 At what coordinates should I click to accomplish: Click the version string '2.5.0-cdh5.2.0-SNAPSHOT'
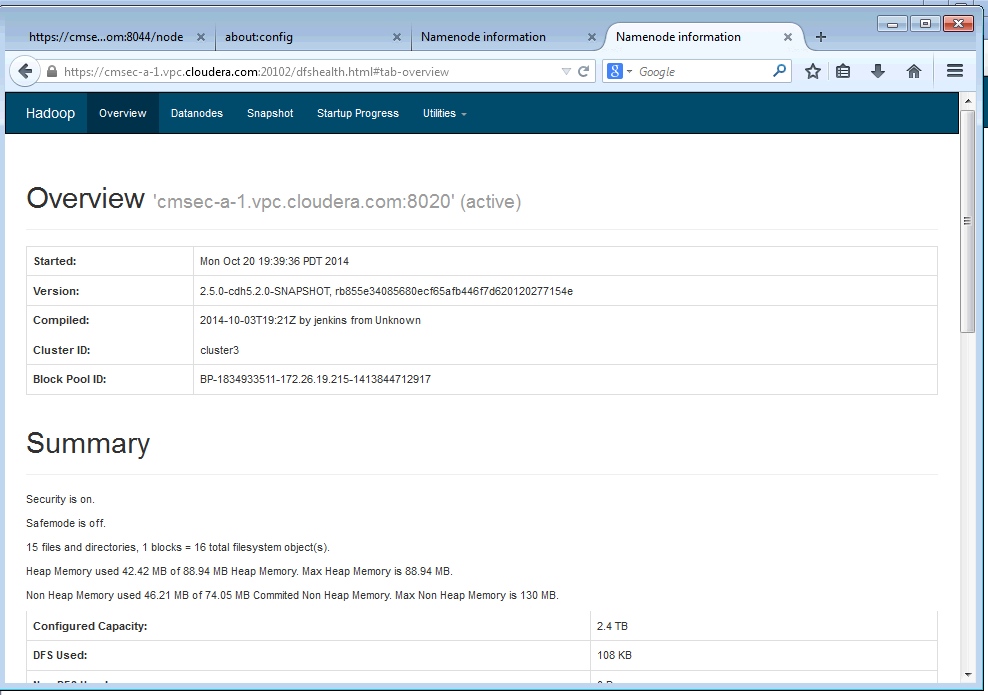pyautogui.click(x=265, y=291)
